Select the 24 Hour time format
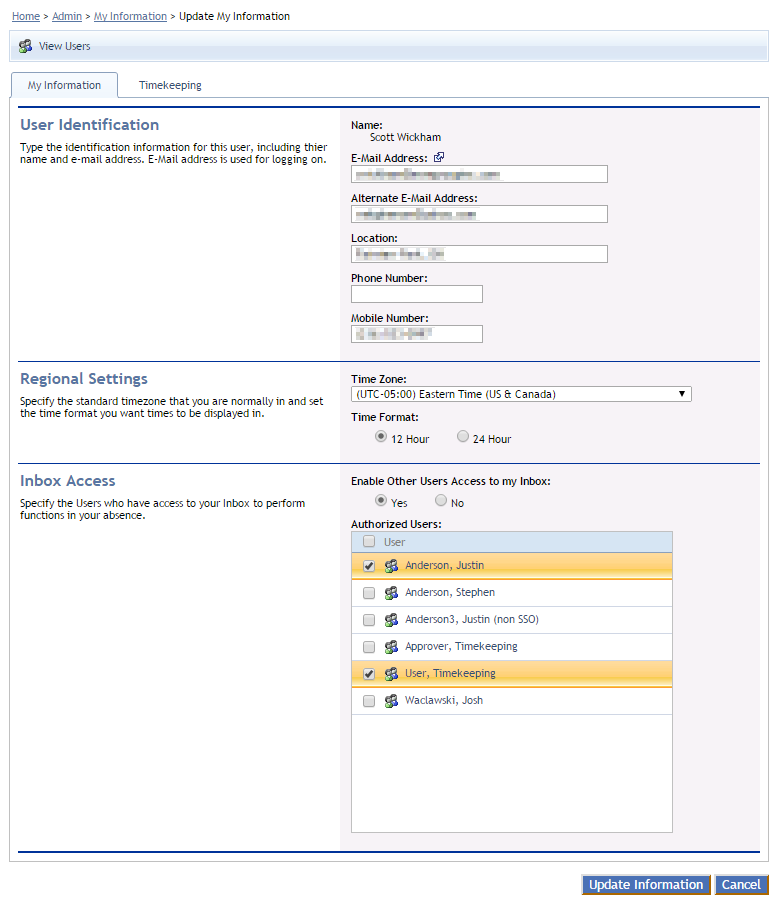Image resolution: width=779 pixels, height=906 pixels. (462, 437)
